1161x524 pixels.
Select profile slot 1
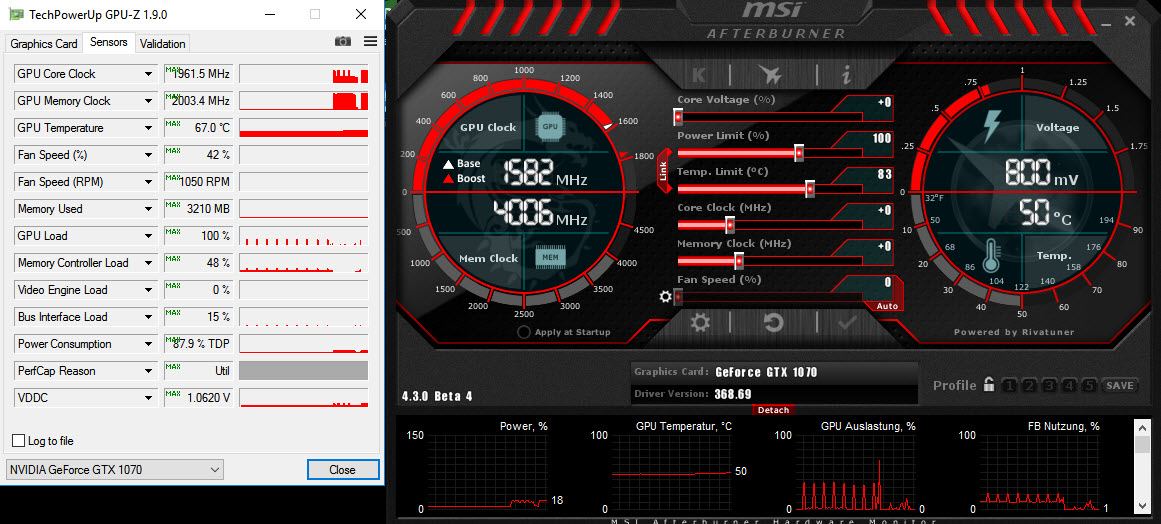coord(1009,385)
